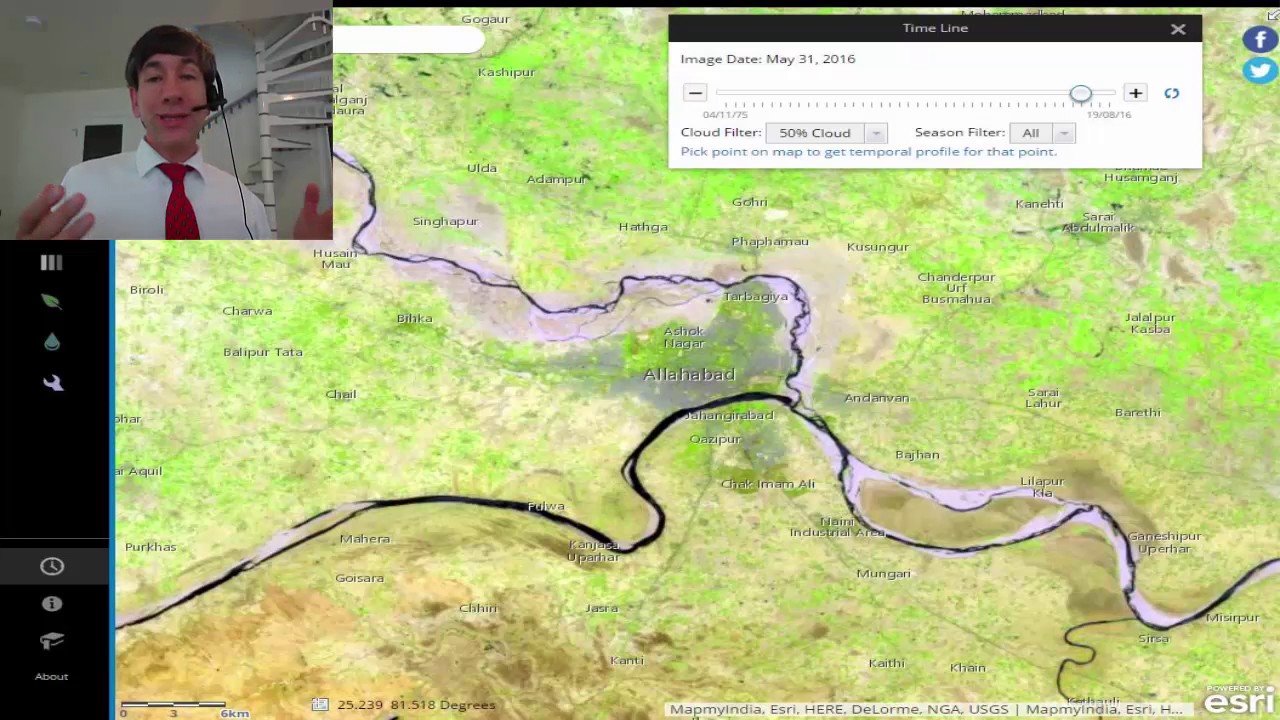This screenshot has height=720, width=1280.
Task: Click the Ganeshipur Uperhar label
Action: (1164, 542)
